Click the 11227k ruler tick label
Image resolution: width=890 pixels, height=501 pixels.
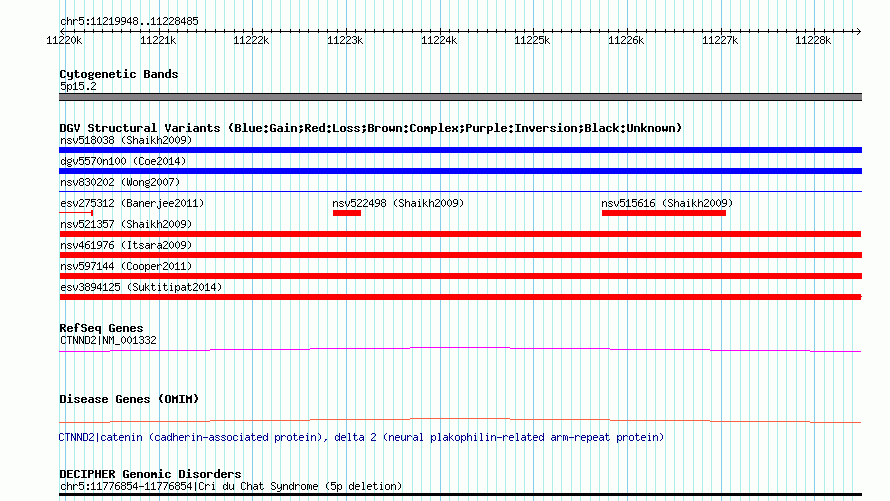coord(720,40)
